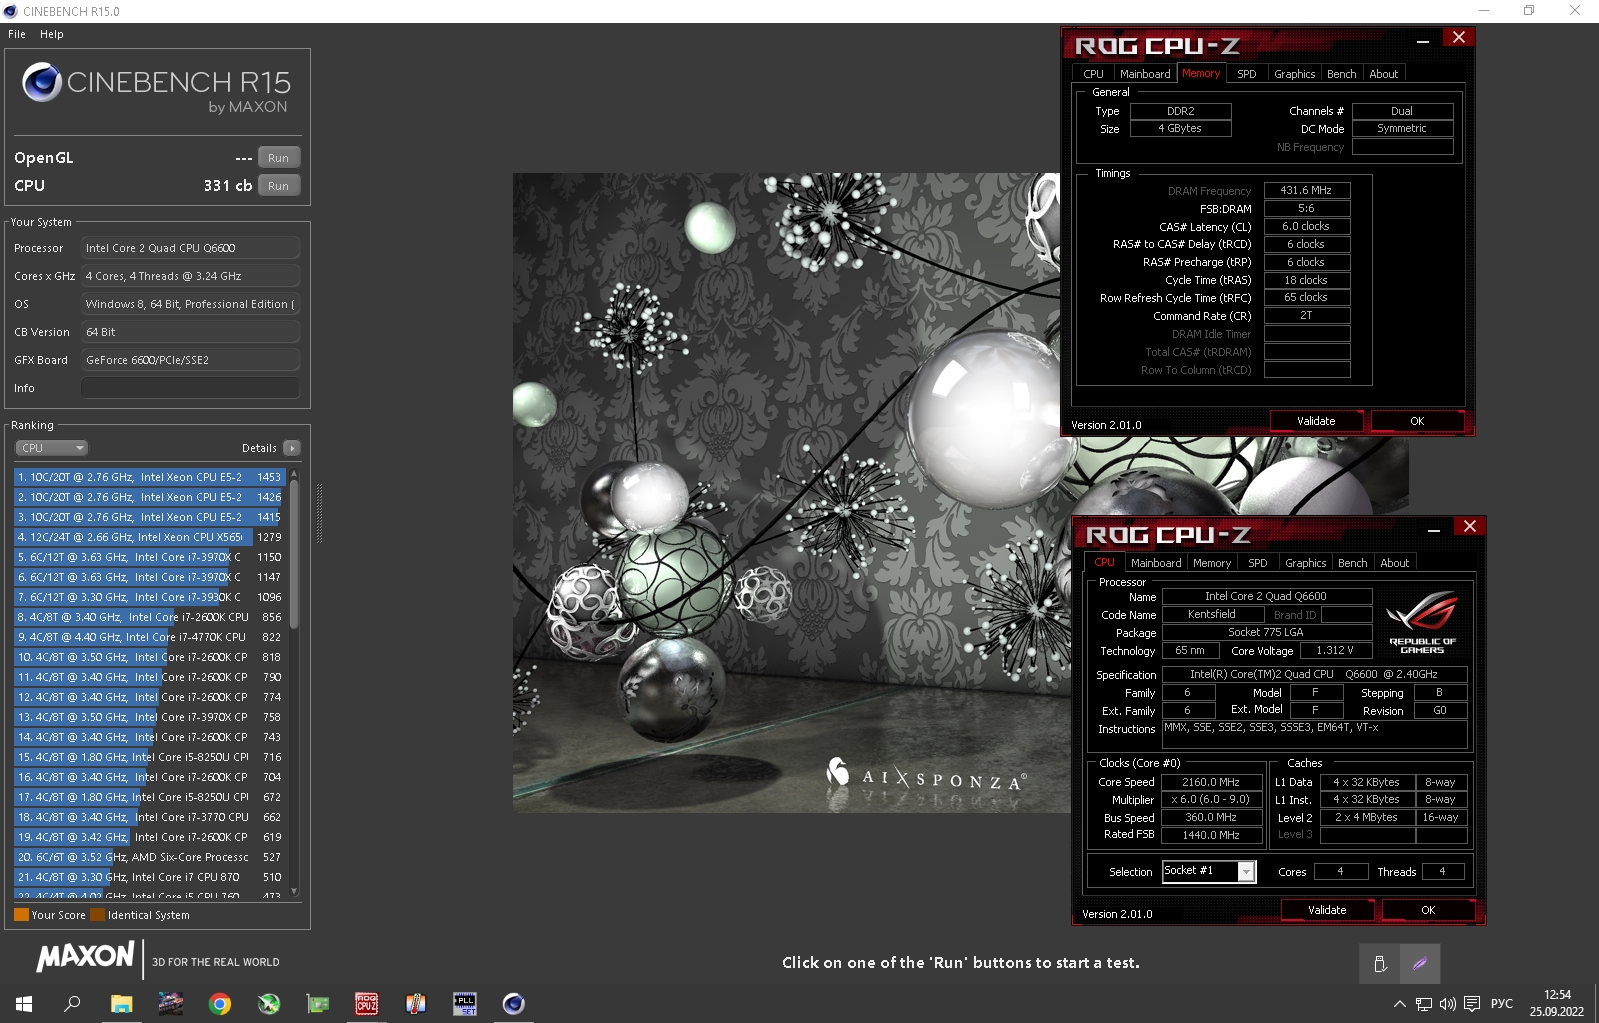Open the green graphics card taskbar icon
Screen dimensions: 1599x1023
pyautogui.click(x=318, y=1004)
